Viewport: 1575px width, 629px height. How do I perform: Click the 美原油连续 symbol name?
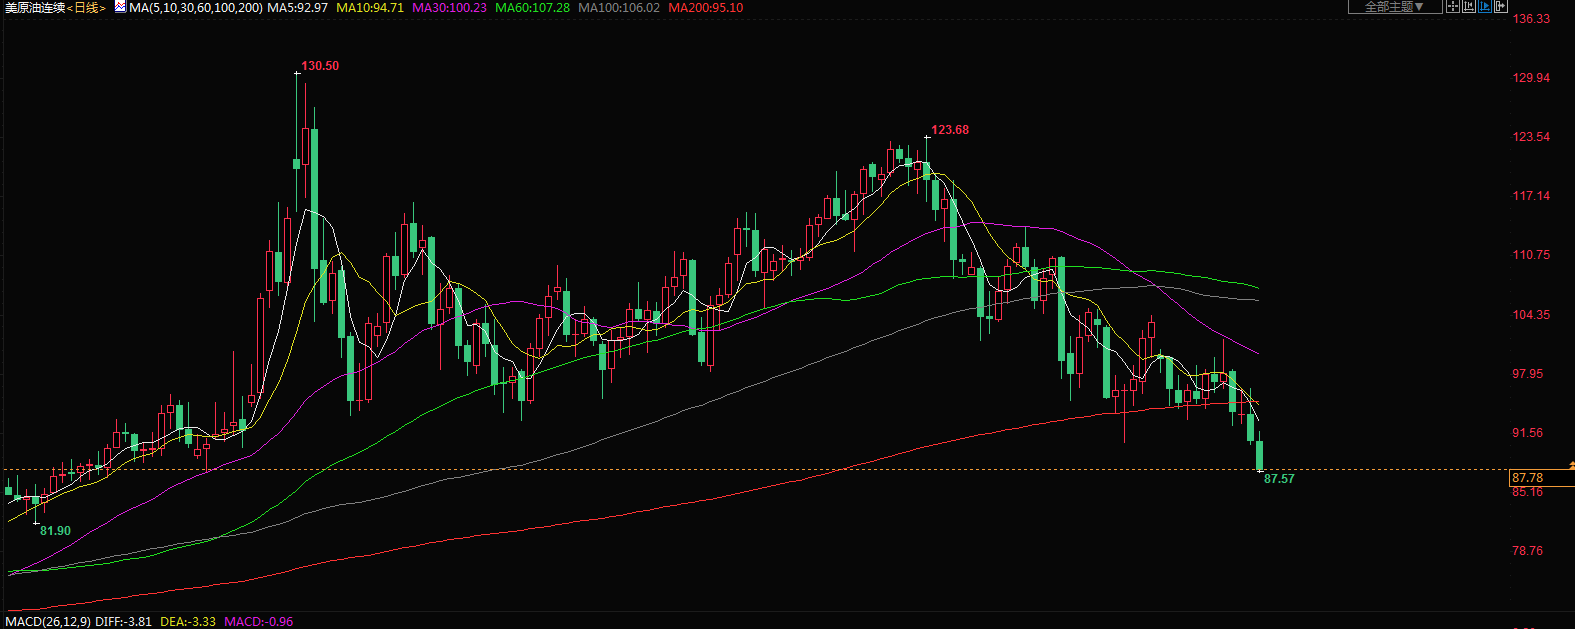pyautogui.click(x=34, y=8)
